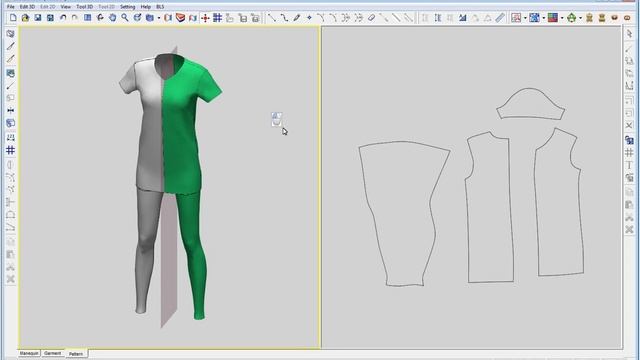Image resolution: width=640 pixels, height=360 pixels.
Task: Expand the green icon dropdown arrow
Action: (x=580, y=18)
